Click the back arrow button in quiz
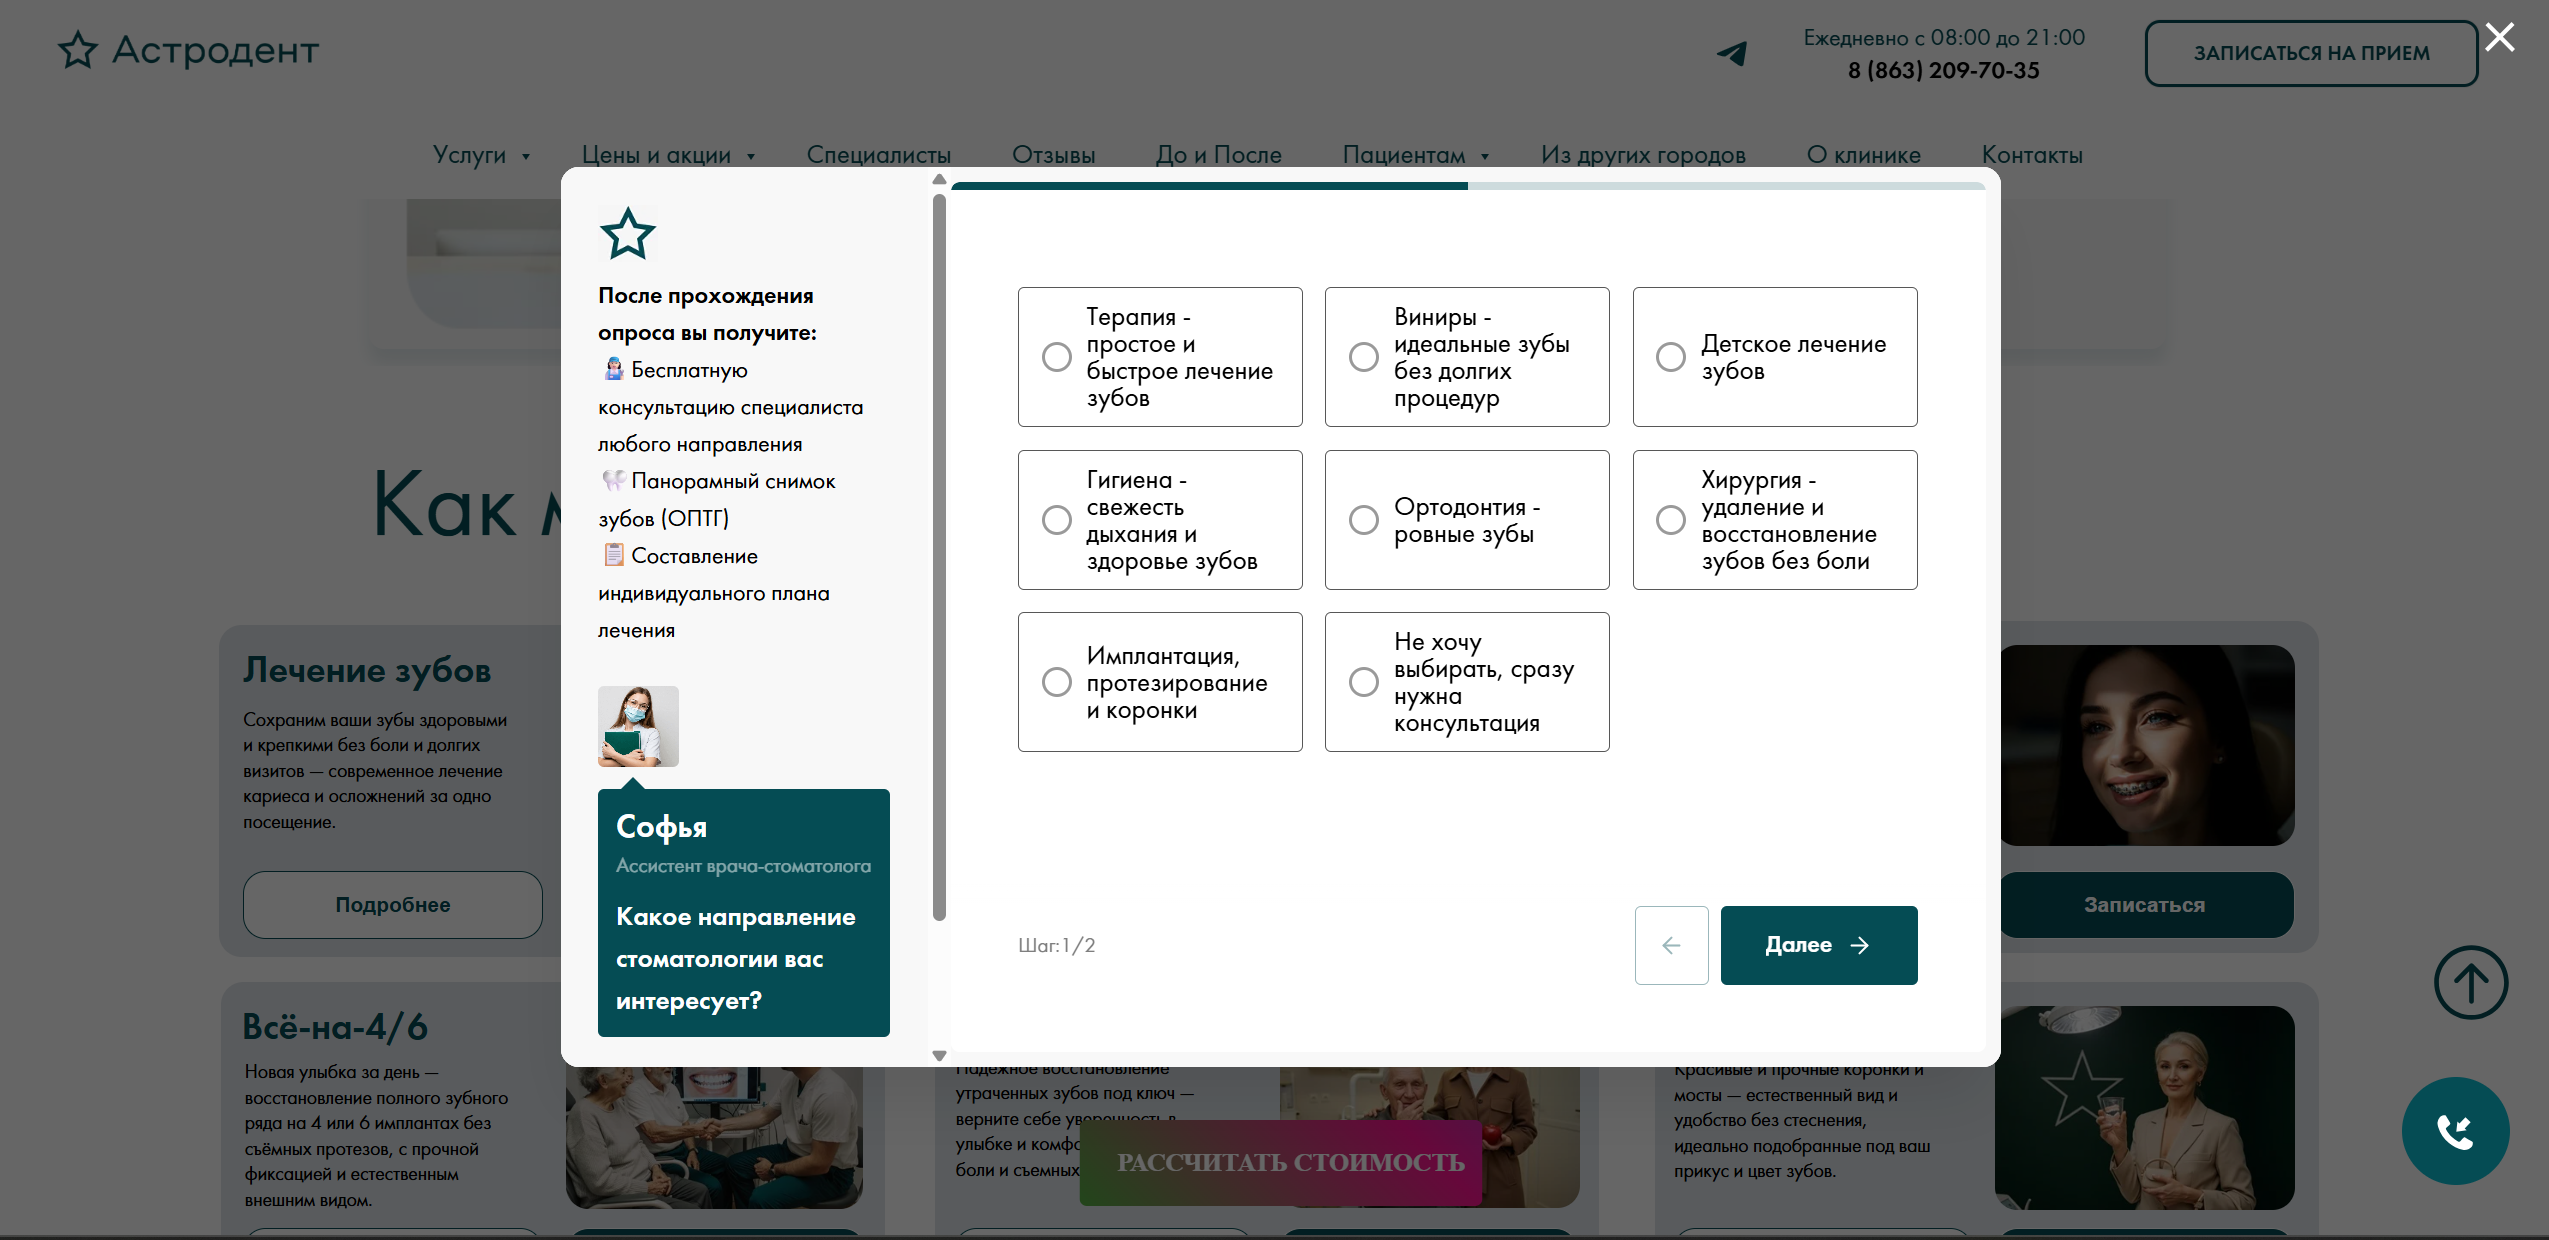Viewport: 2549px width, 1240px height. point(1671,945)
